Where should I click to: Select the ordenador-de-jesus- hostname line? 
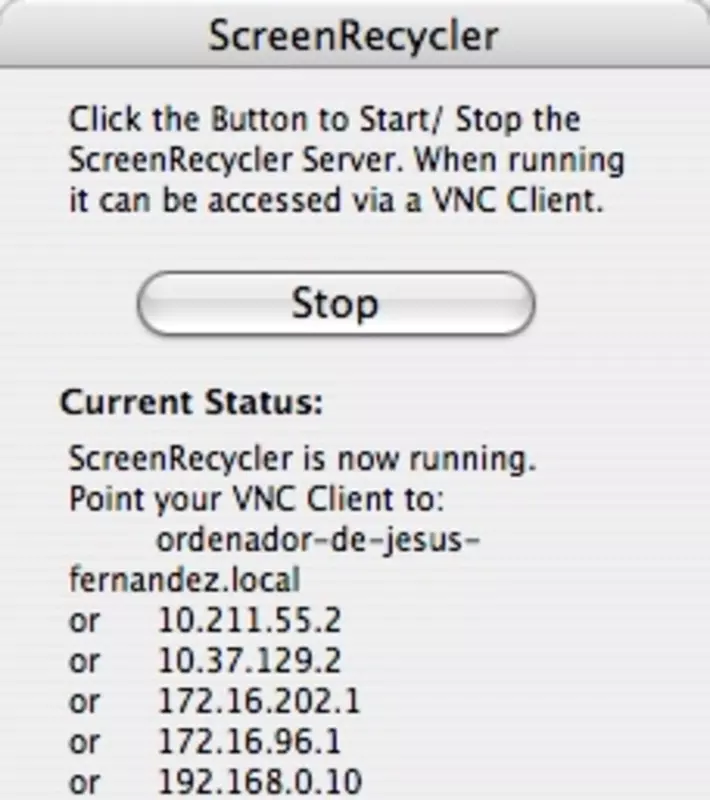pos(318,540)
